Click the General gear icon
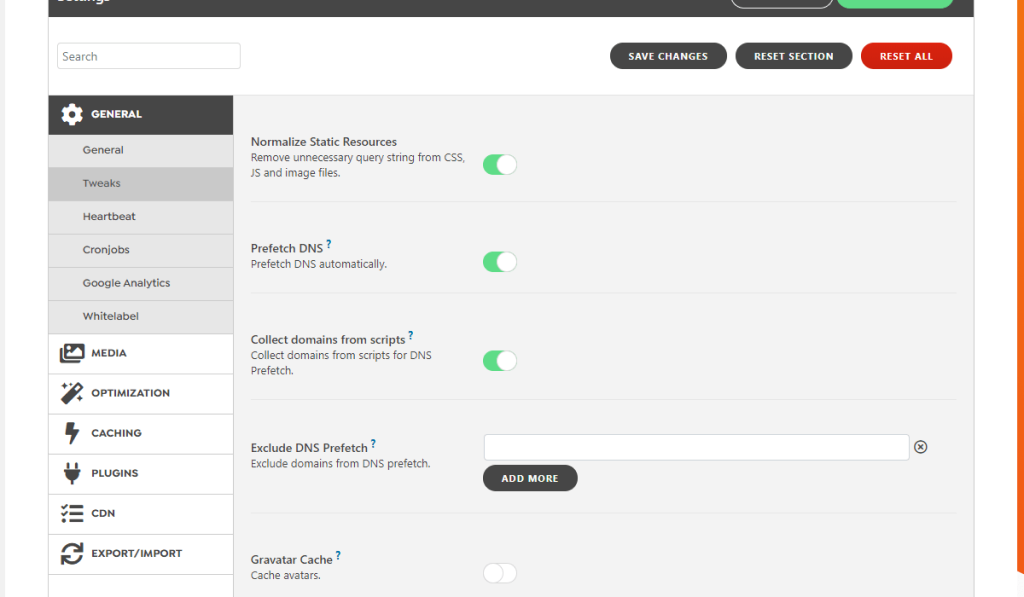 pos(72,114)
